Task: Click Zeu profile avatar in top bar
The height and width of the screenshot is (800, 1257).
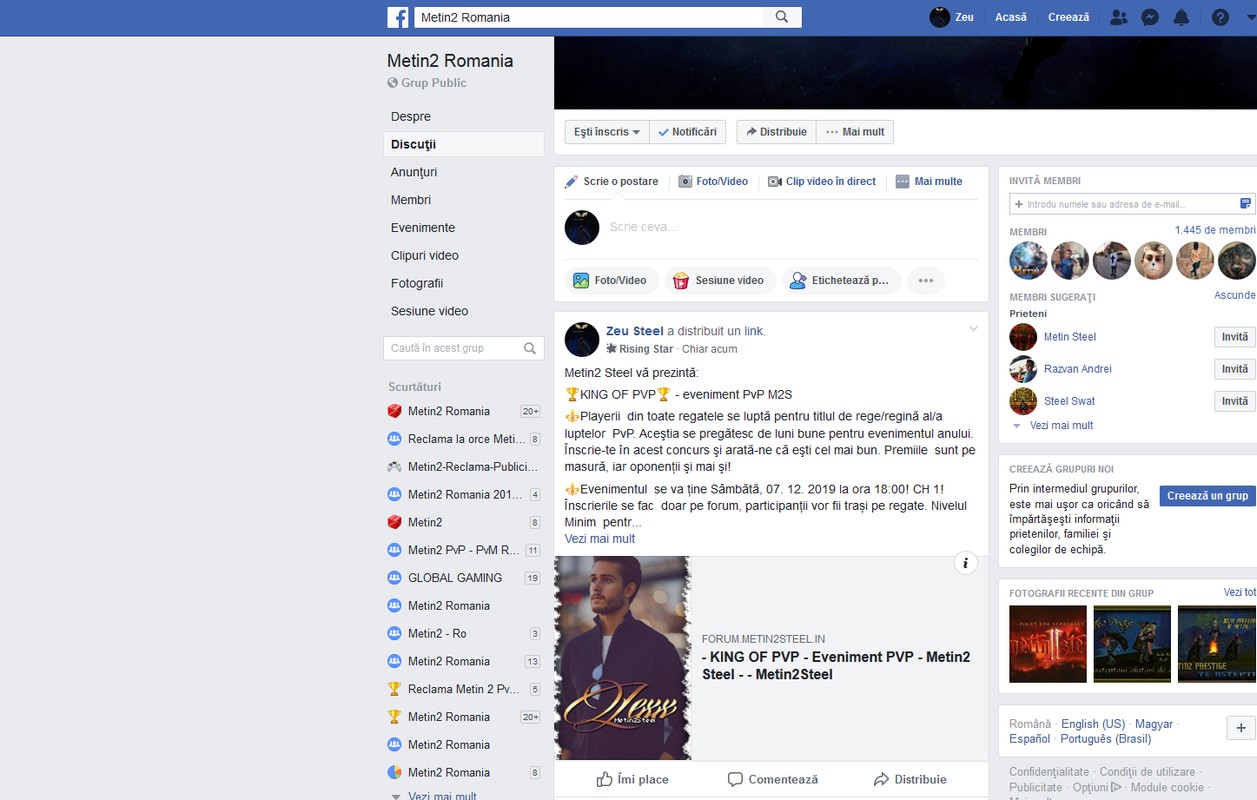Action: pyautogui.click(x=939, y=17)
